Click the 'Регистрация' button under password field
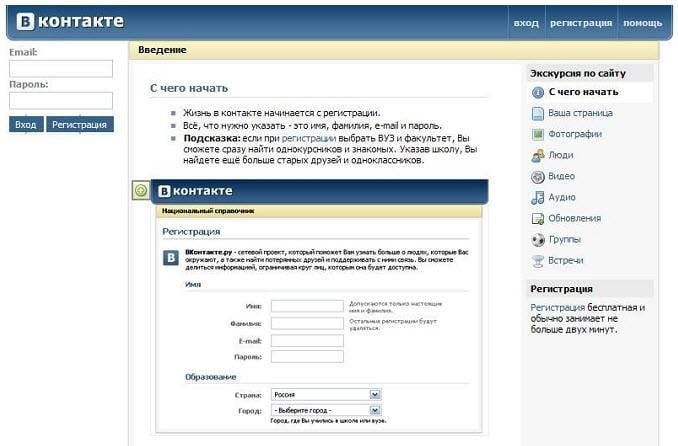Image resolution: width=678 pixels, height=446 pixels. 80,125
